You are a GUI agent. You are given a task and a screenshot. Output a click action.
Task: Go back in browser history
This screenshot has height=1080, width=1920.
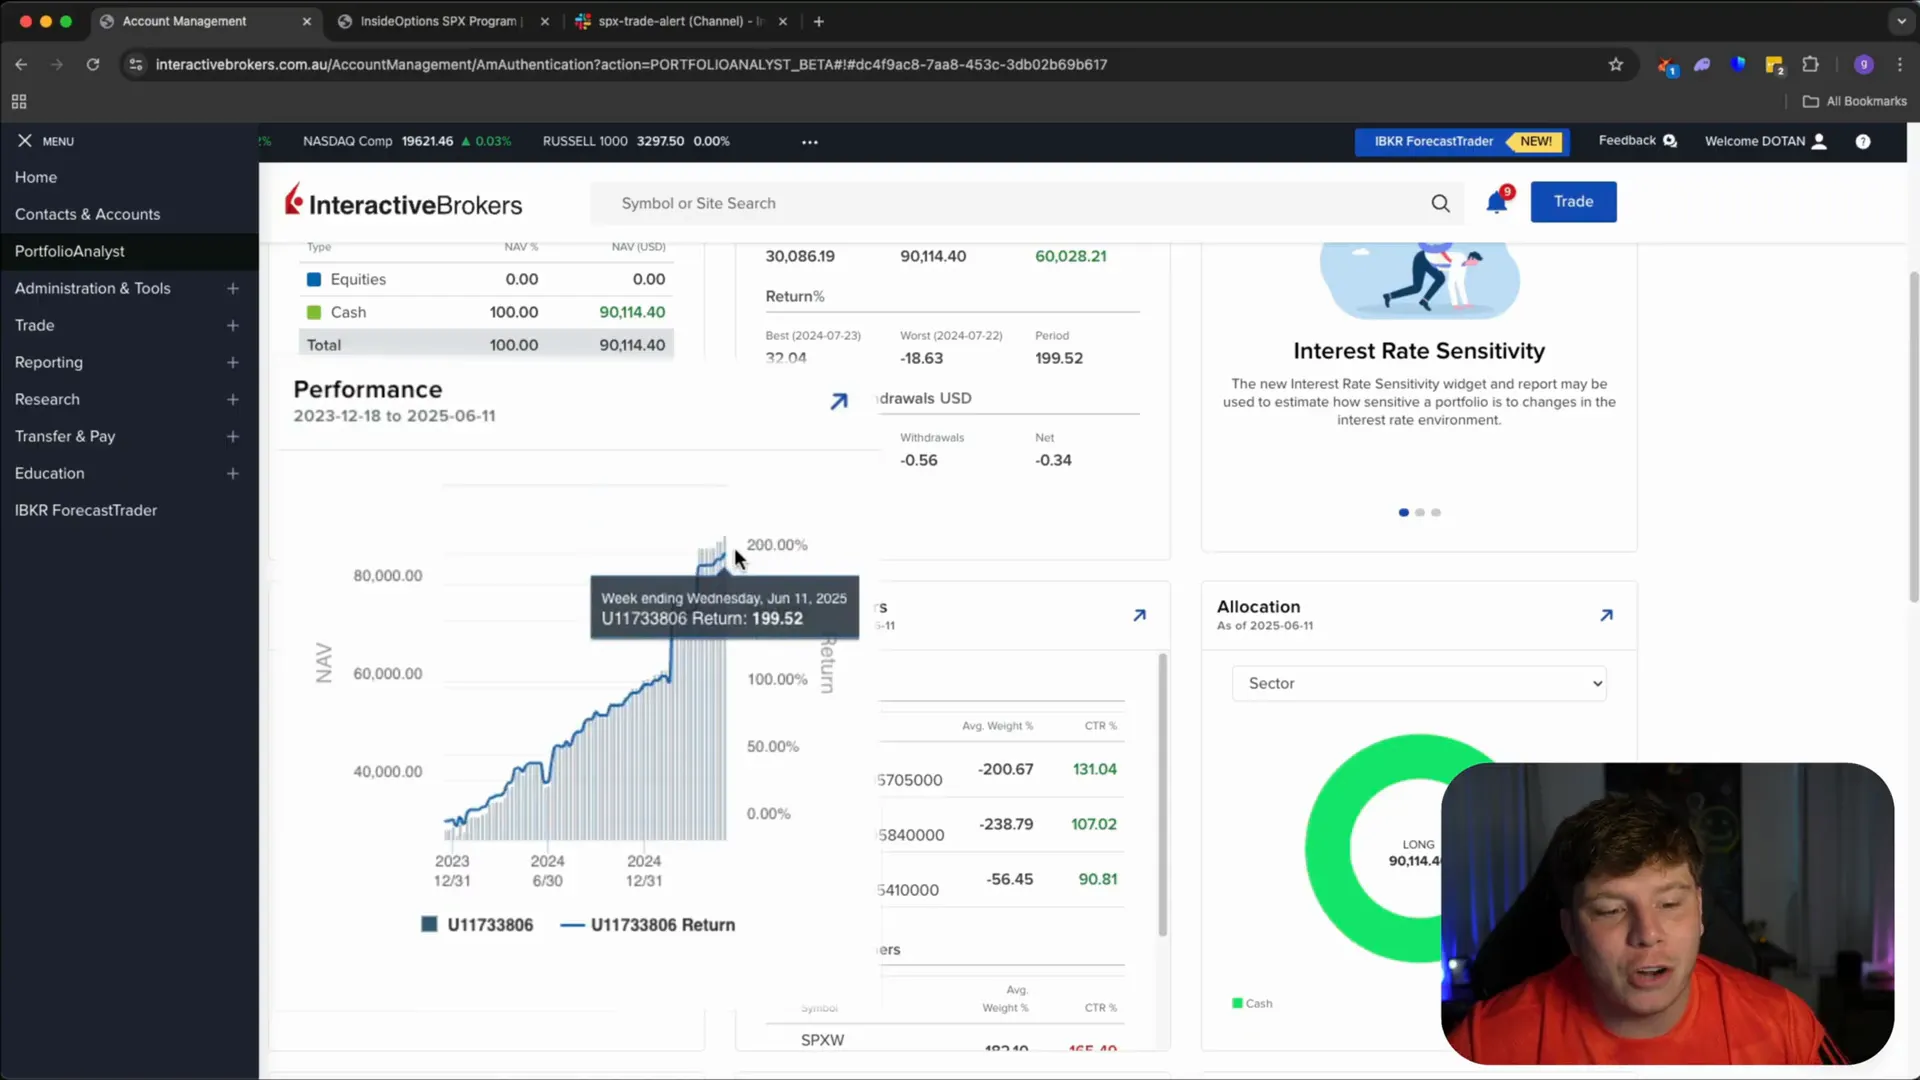point(21,65)
